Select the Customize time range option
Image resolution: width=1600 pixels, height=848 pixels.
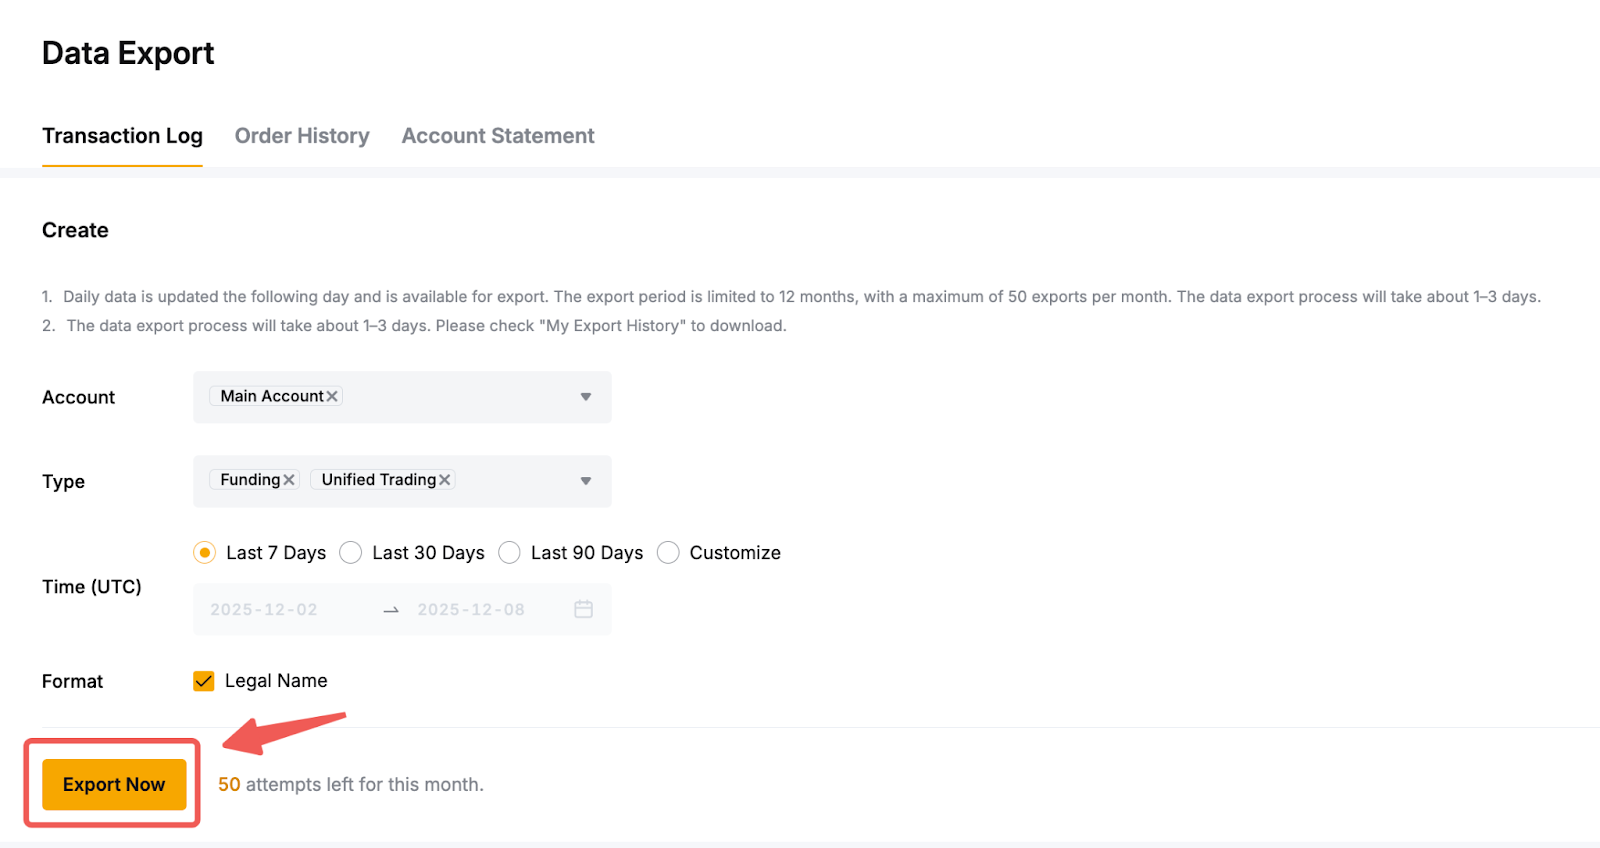coord(668,553)
